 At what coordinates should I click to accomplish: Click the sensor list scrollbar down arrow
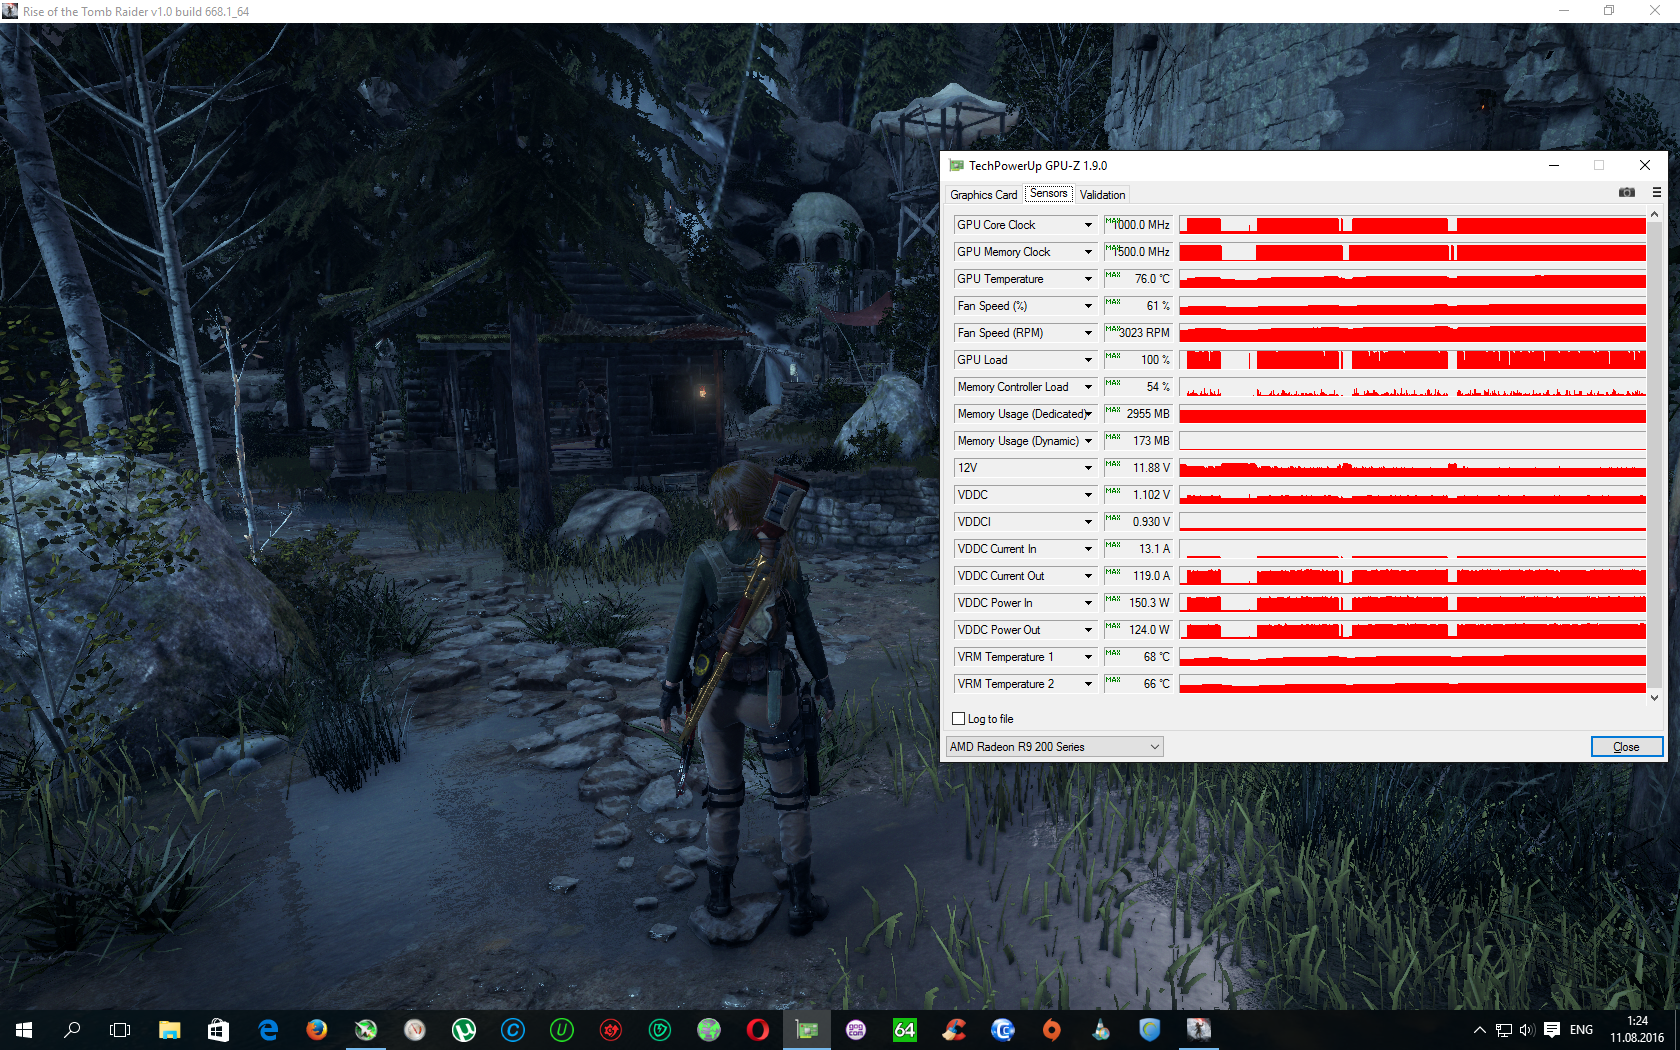(x=1654, y=698)
